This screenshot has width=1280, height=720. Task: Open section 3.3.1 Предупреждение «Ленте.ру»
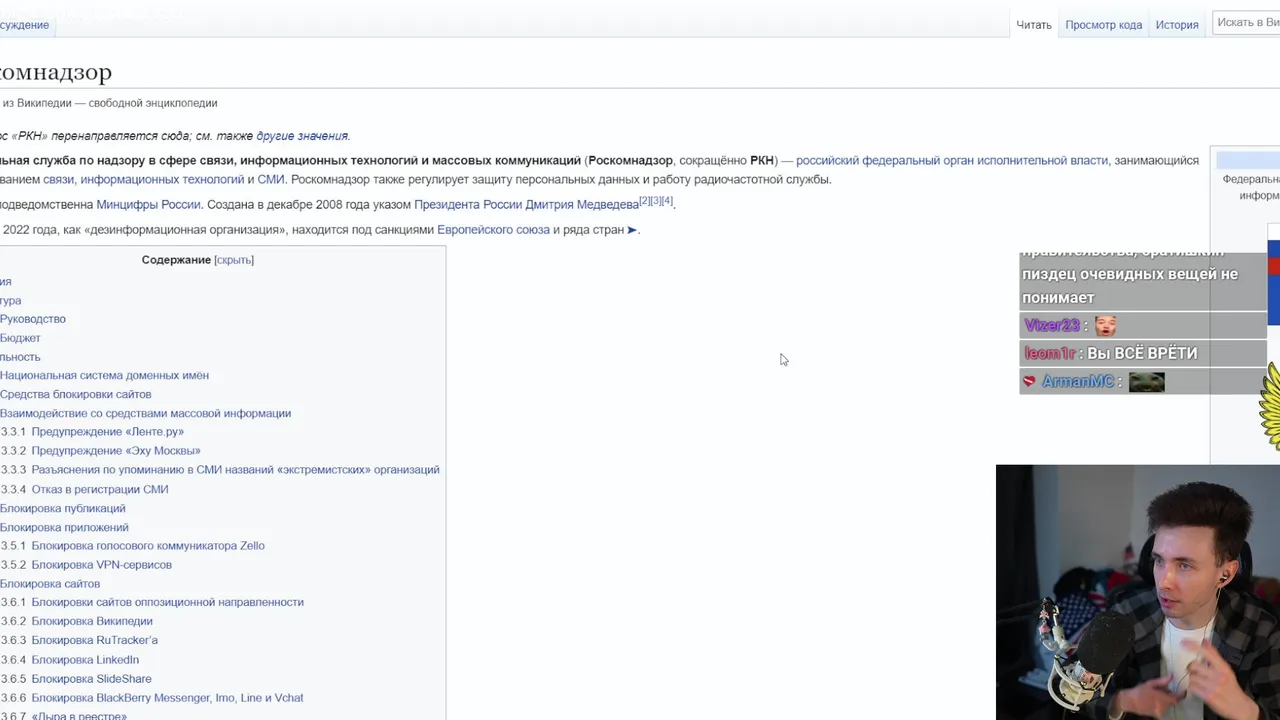(92, 432)
